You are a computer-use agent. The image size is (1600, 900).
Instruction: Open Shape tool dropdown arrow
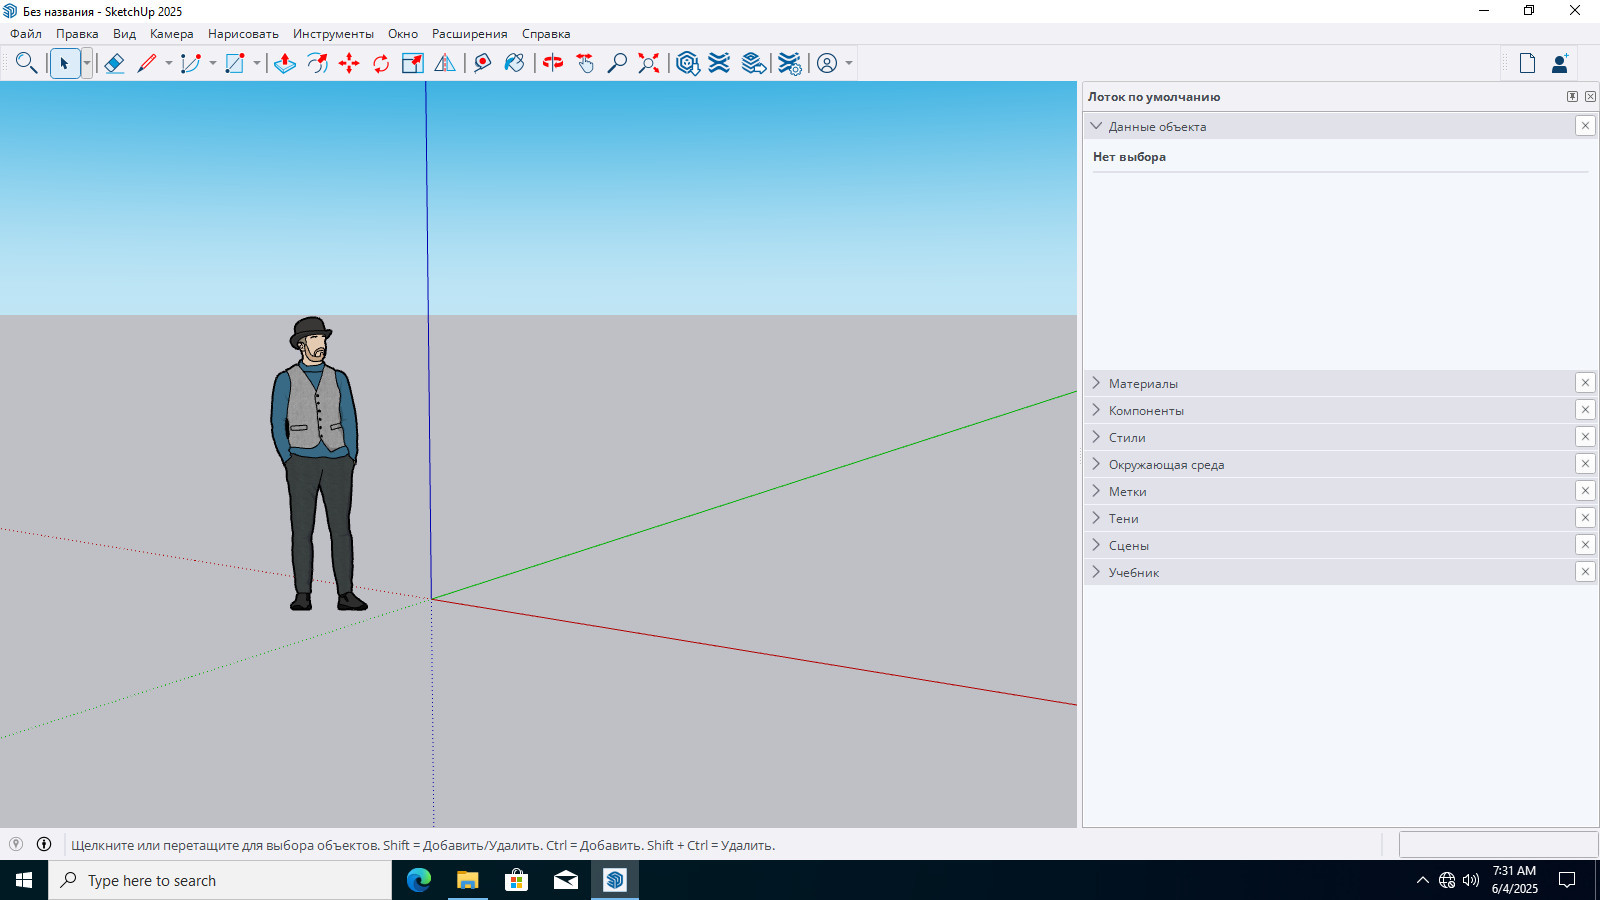[257, 63]
